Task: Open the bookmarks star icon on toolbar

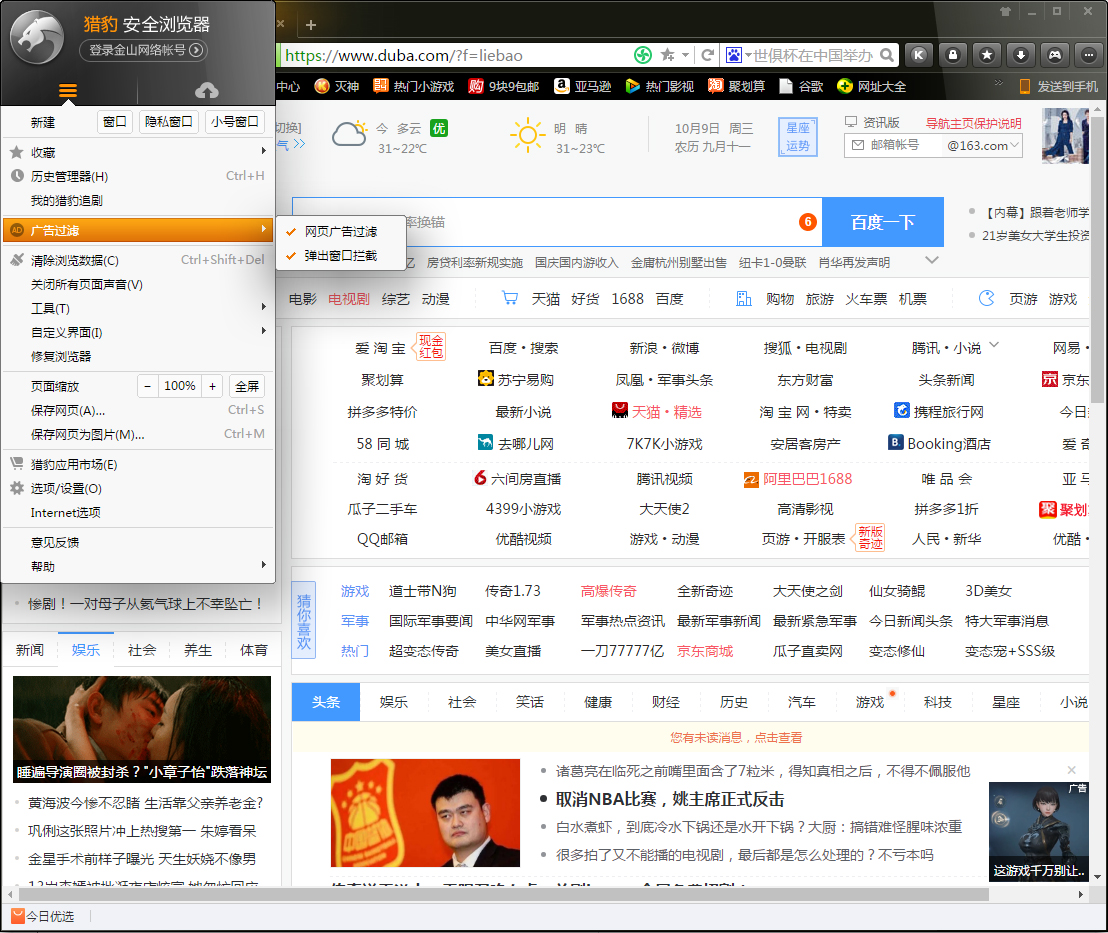Action: pyautogui.click(x=986, y=55)
